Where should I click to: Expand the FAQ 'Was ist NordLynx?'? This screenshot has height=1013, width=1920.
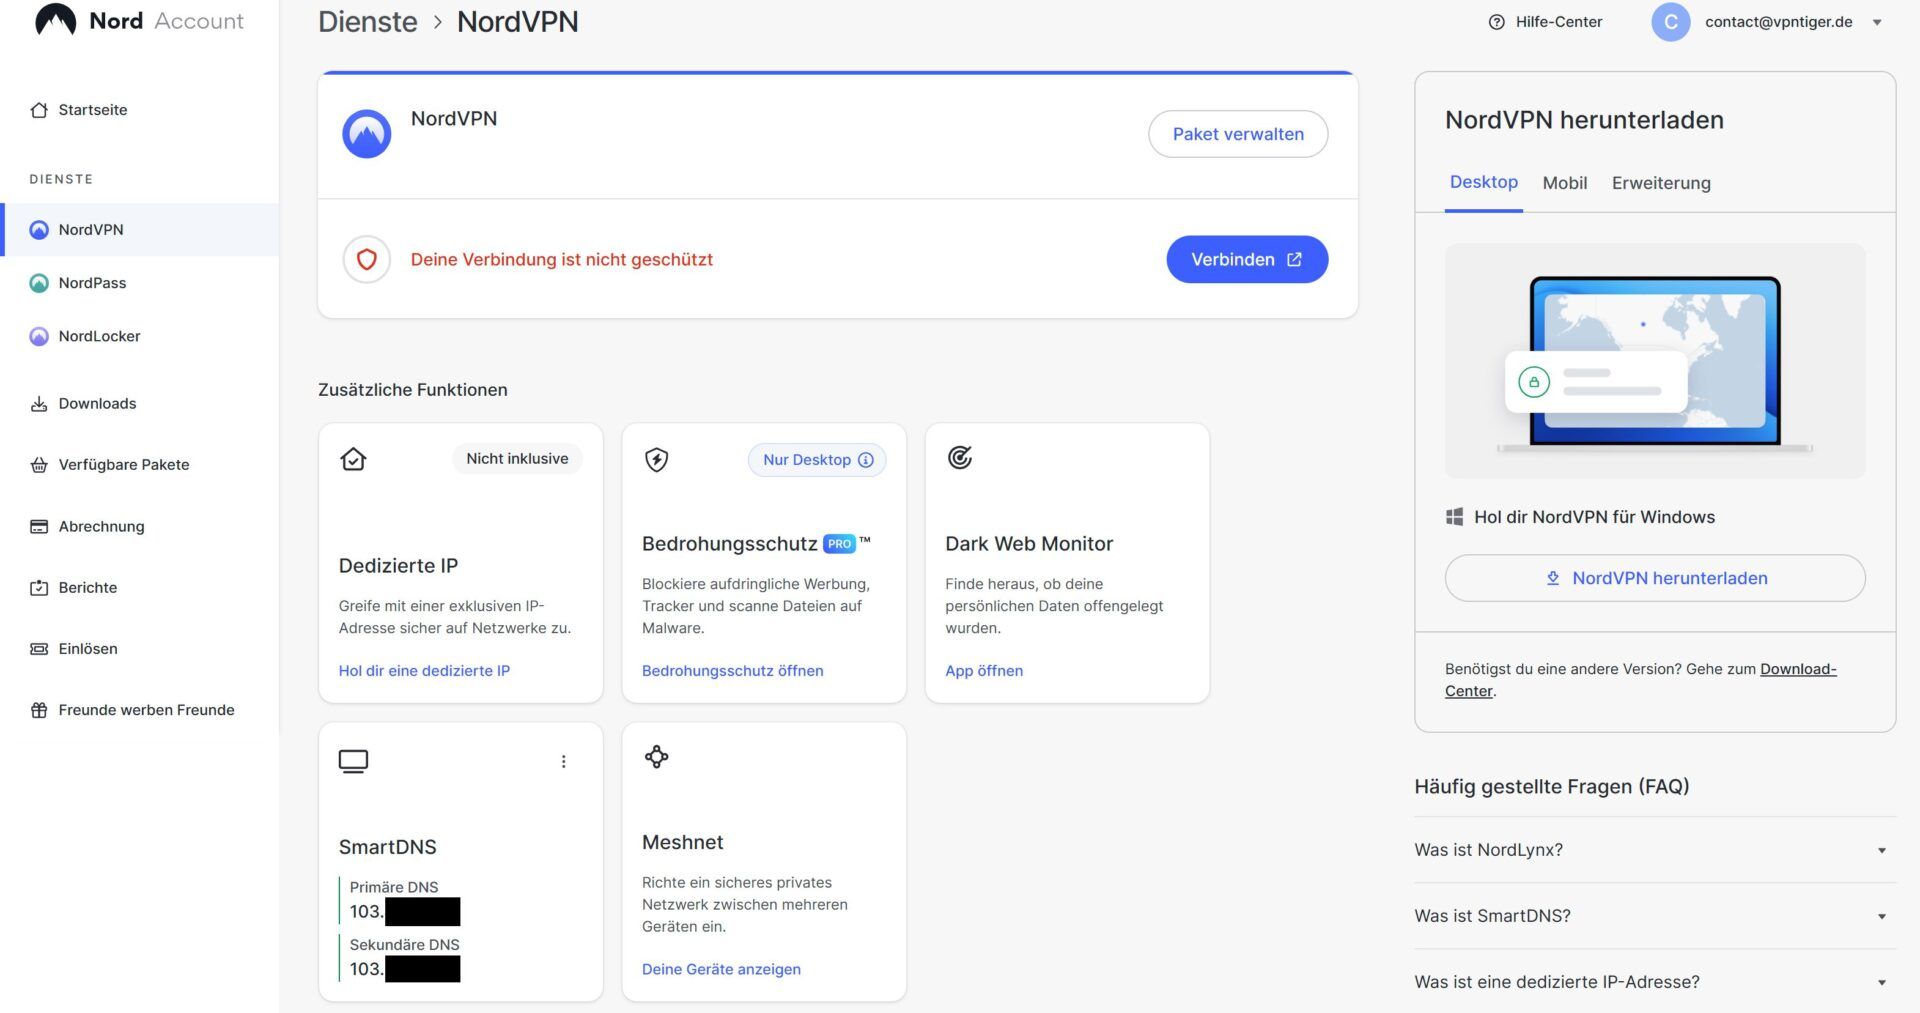pyautogui.click(x=1655, y=850)
